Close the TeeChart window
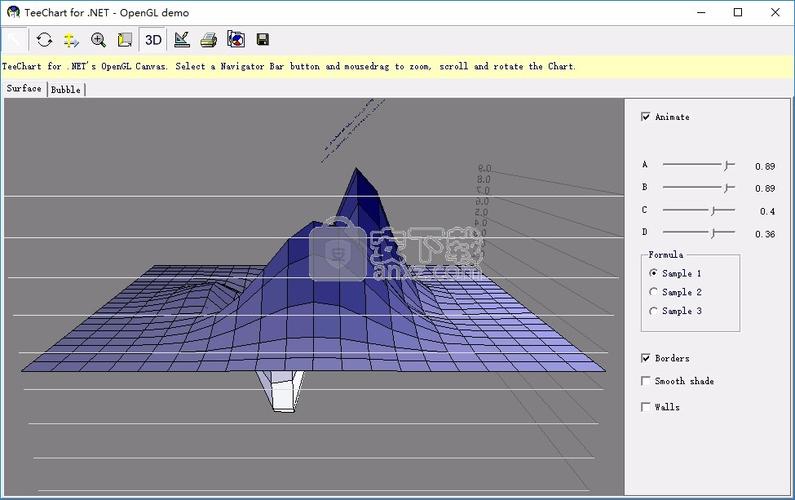Screen dimensions: 795x500 (x=775, y=13)
